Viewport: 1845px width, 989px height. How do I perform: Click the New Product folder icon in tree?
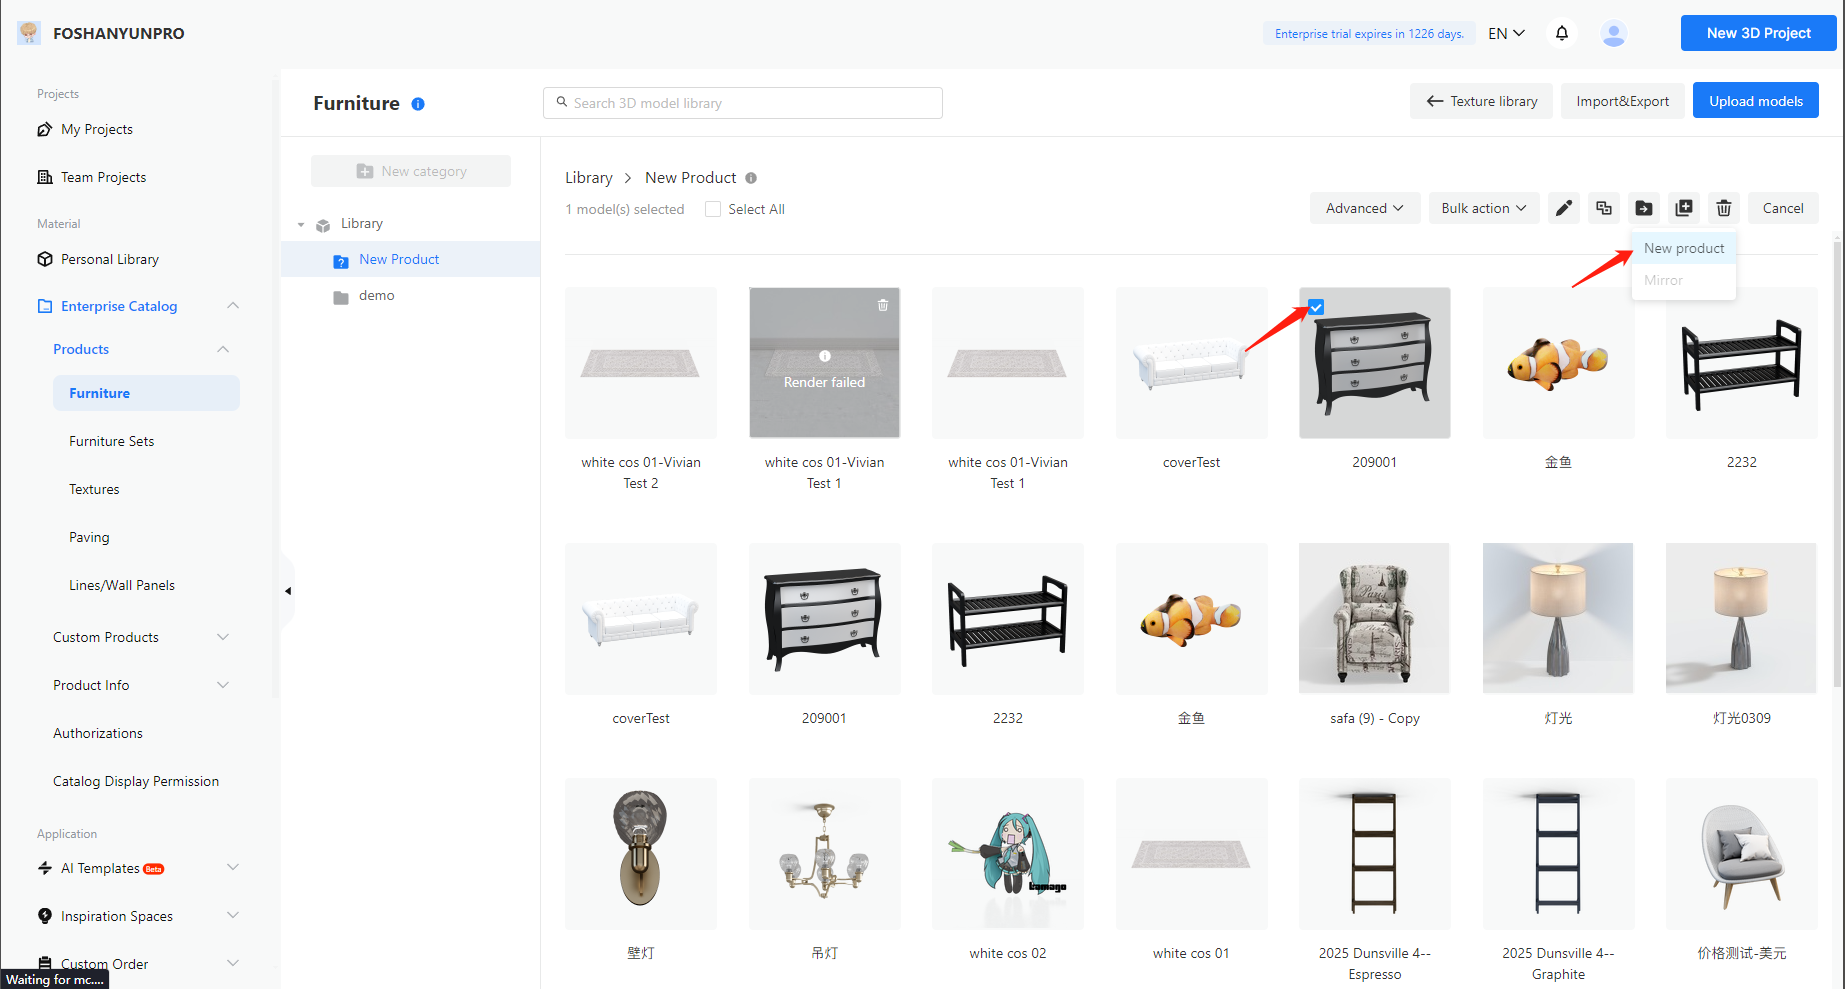tap(341, 261)
